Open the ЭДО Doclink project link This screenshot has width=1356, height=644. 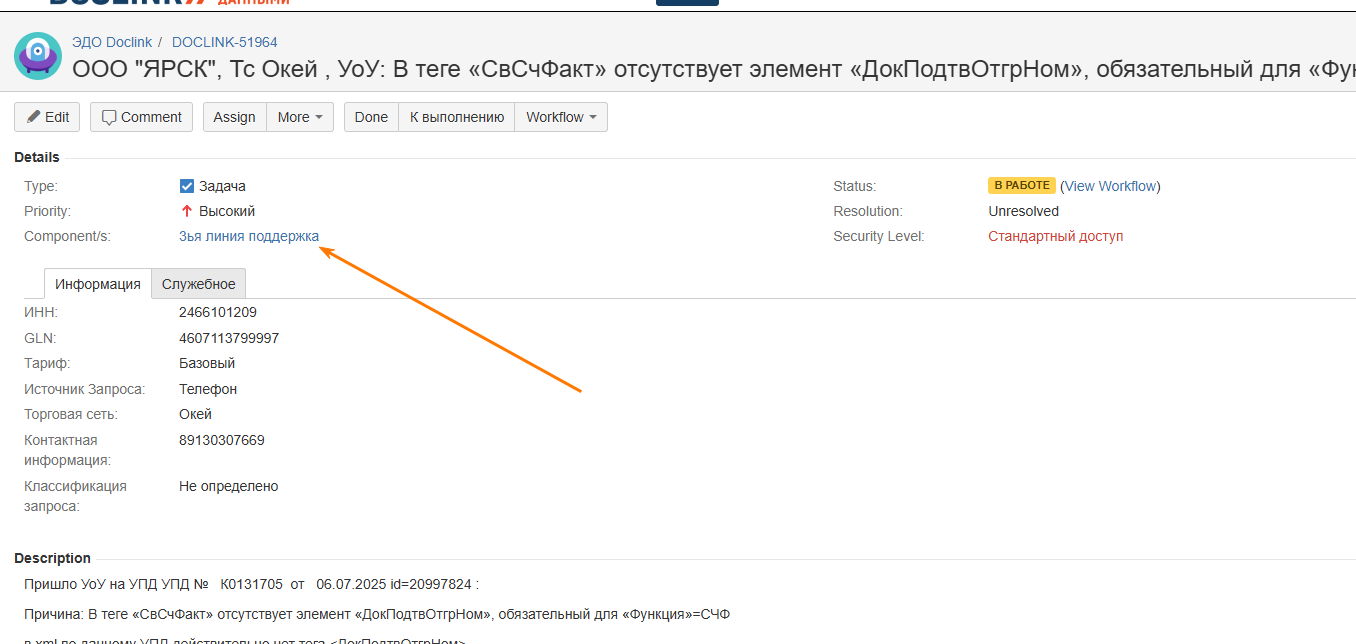(111, 42)
